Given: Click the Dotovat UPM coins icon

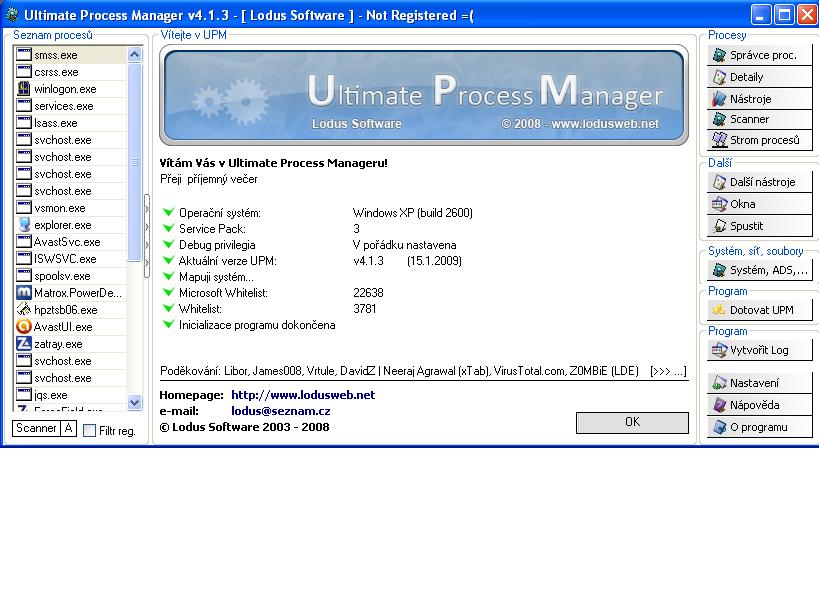Looking at the screenshot, I should [x=719, y=310].
